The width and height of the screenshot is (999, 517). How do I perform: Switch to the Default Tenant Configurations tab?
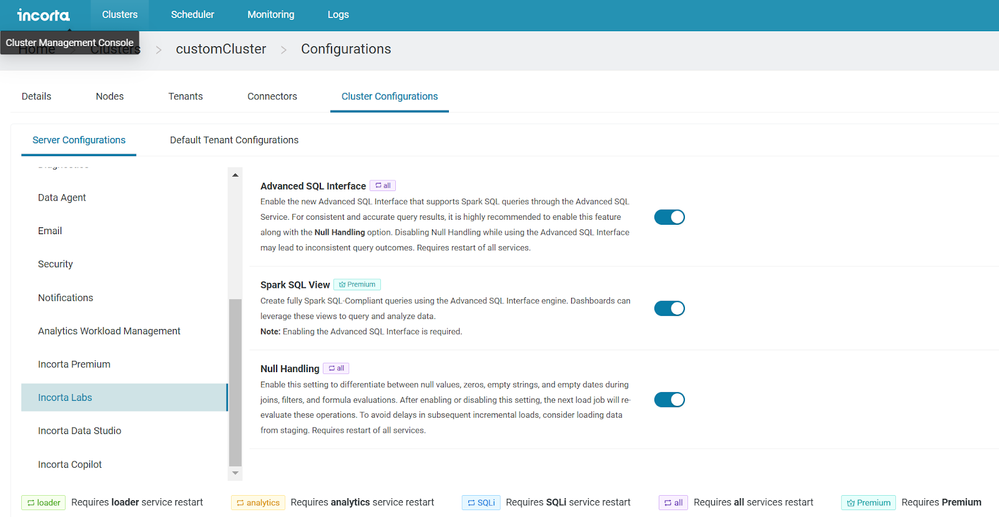click(234, 140)
